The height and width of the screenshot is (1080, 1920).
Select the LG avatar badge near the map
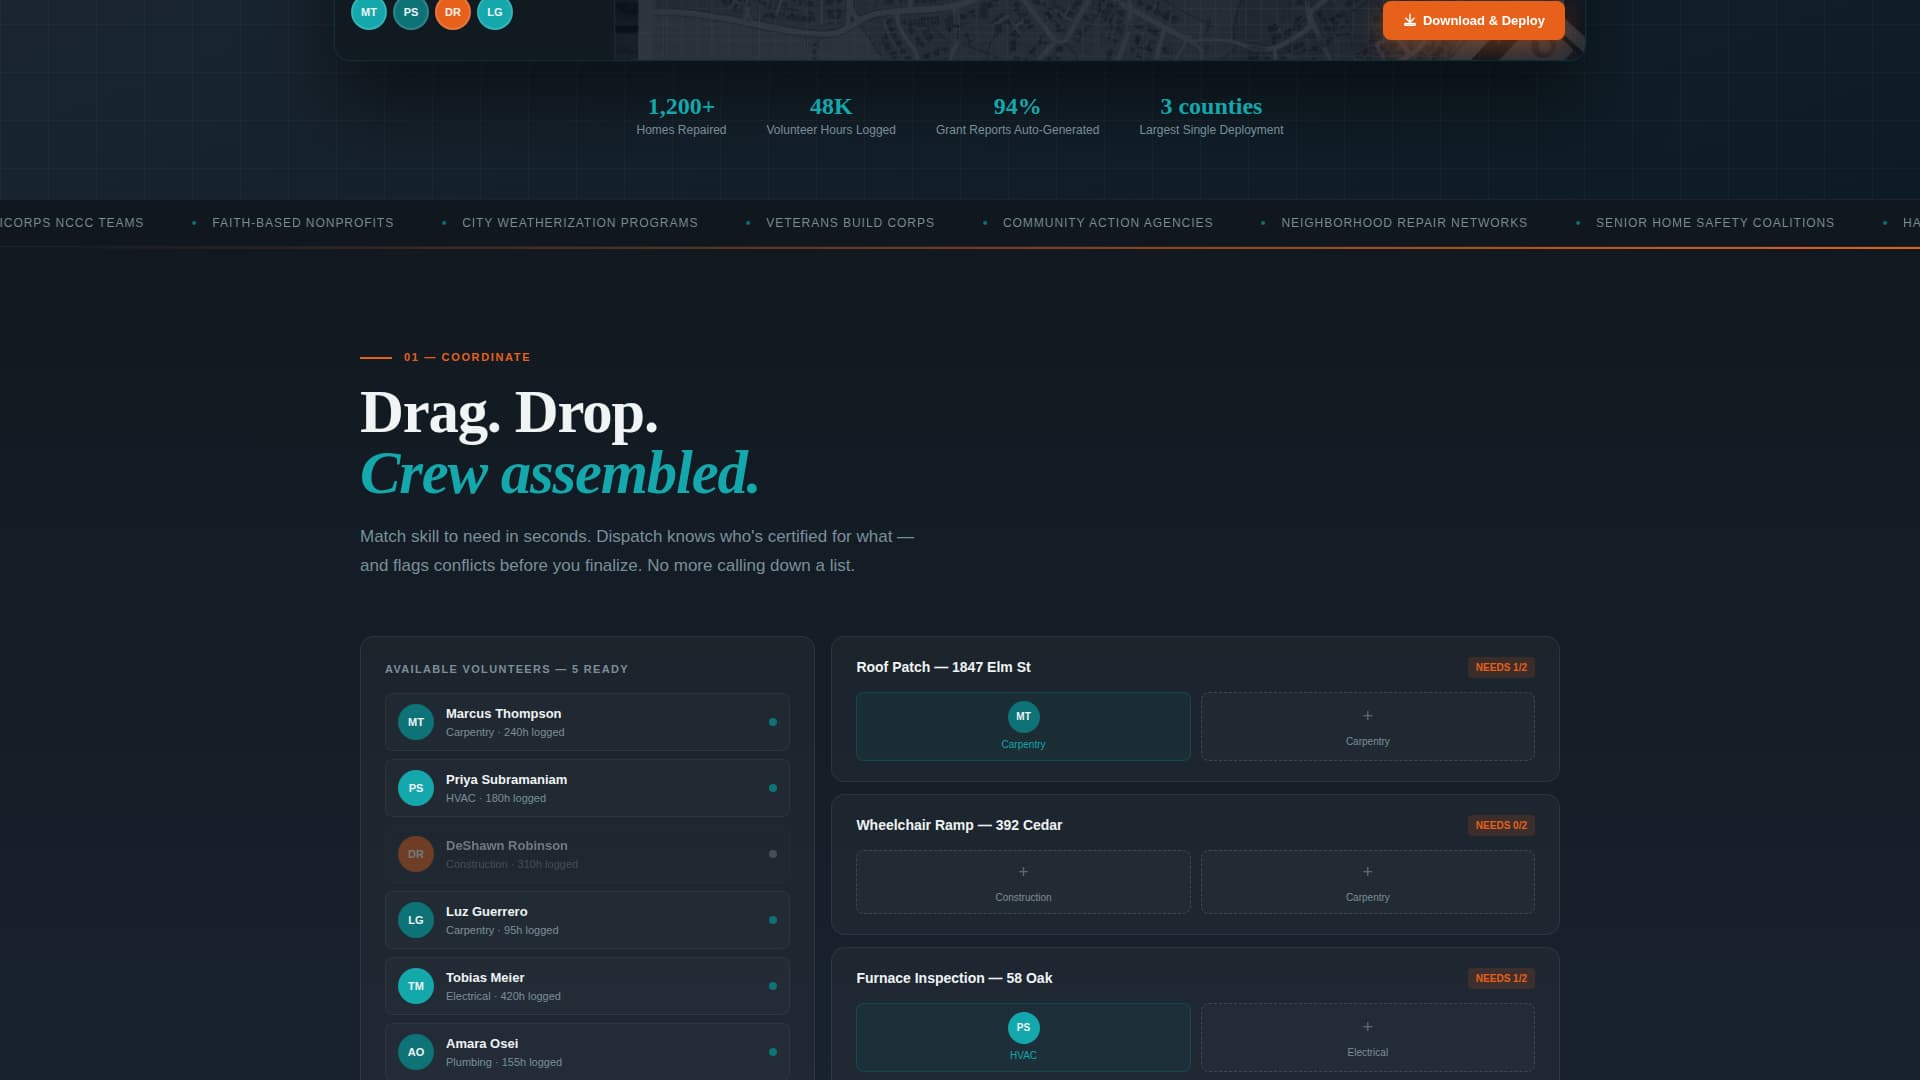(x=494, y=13)
